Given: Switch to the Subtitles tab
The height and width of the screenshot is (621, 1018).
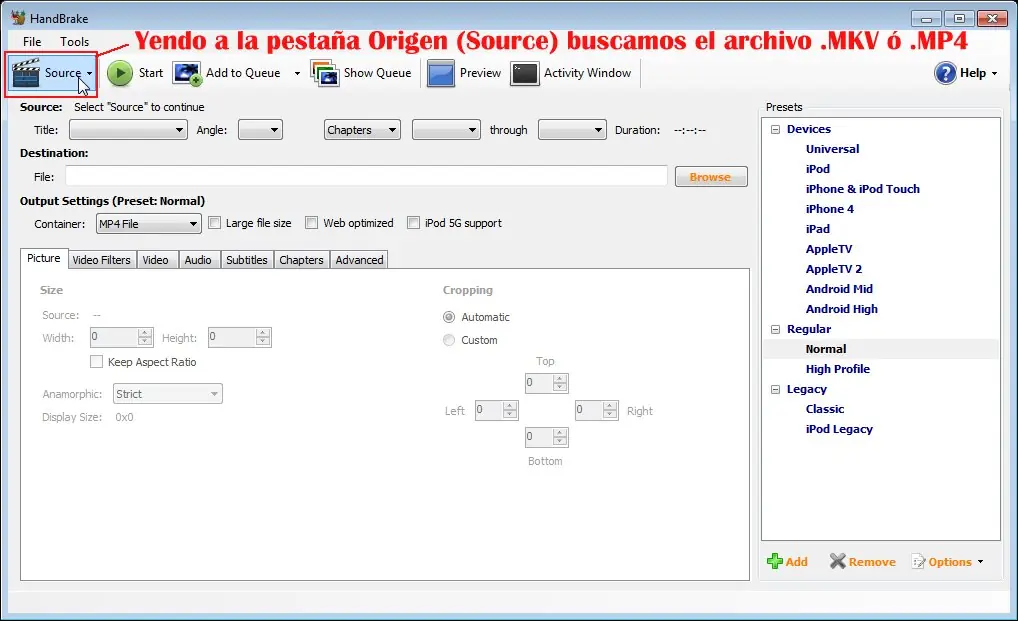Looking at the screenshot, I should tap(247, 260).
